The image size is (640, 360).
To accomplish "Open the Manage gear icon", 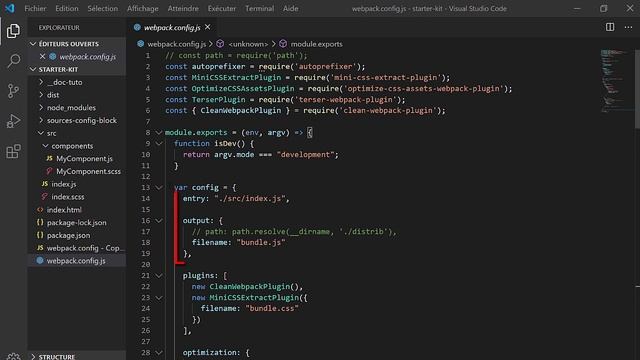I will click(x=13, y=356).
